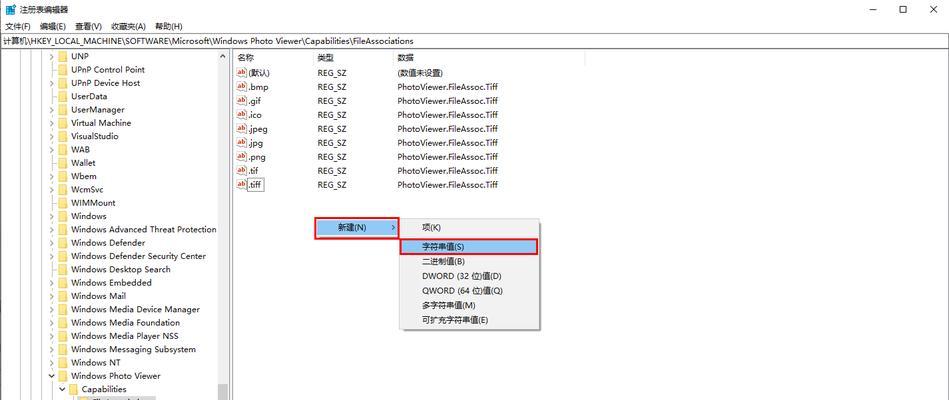This screenshot has width=949, height=400.
Task: Click the REG_SZ type in .gif row
Action: click(x=332, y=101)
